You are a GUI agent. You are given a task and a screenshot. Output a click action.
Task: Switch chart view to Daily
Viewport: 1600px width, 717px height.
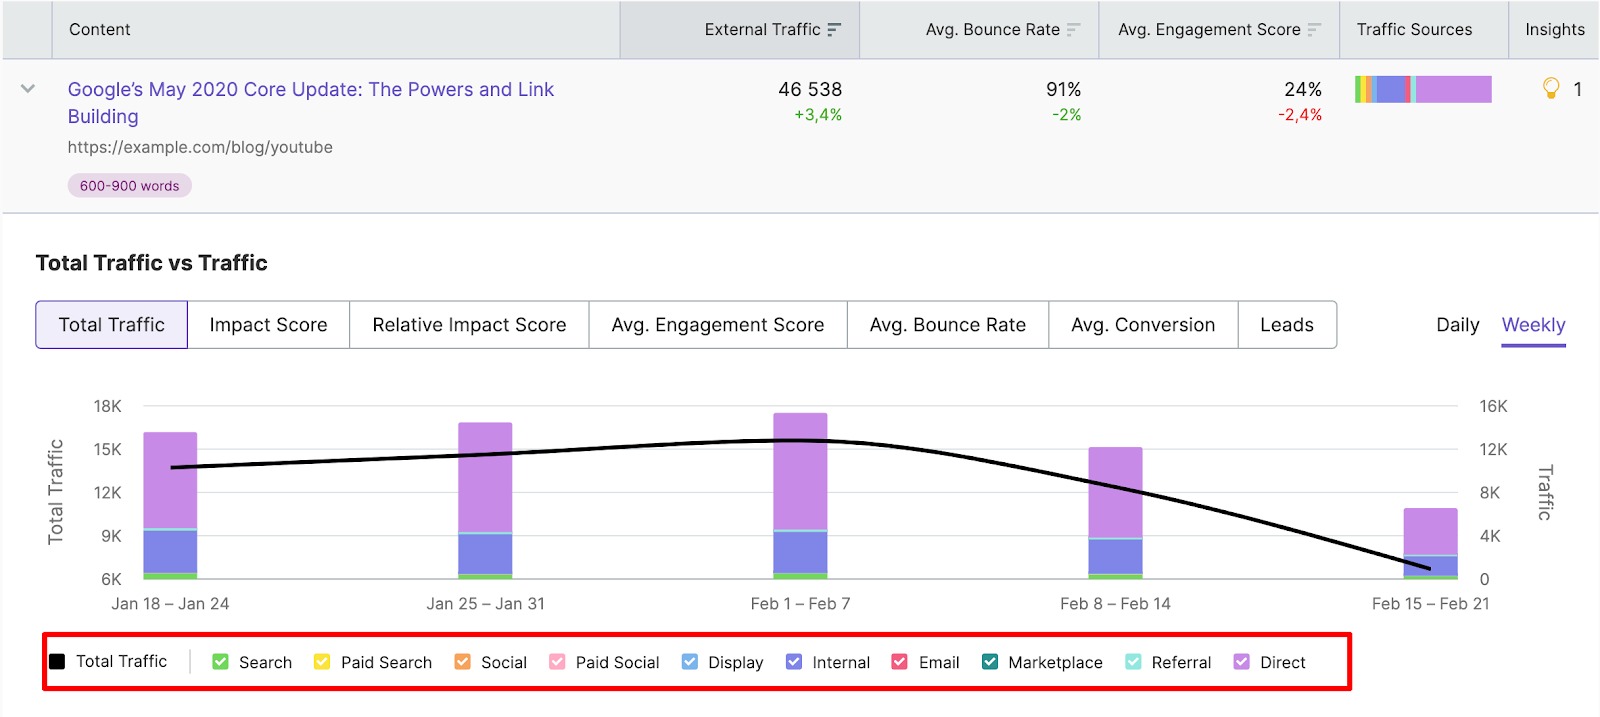[x=1457, y=325]
